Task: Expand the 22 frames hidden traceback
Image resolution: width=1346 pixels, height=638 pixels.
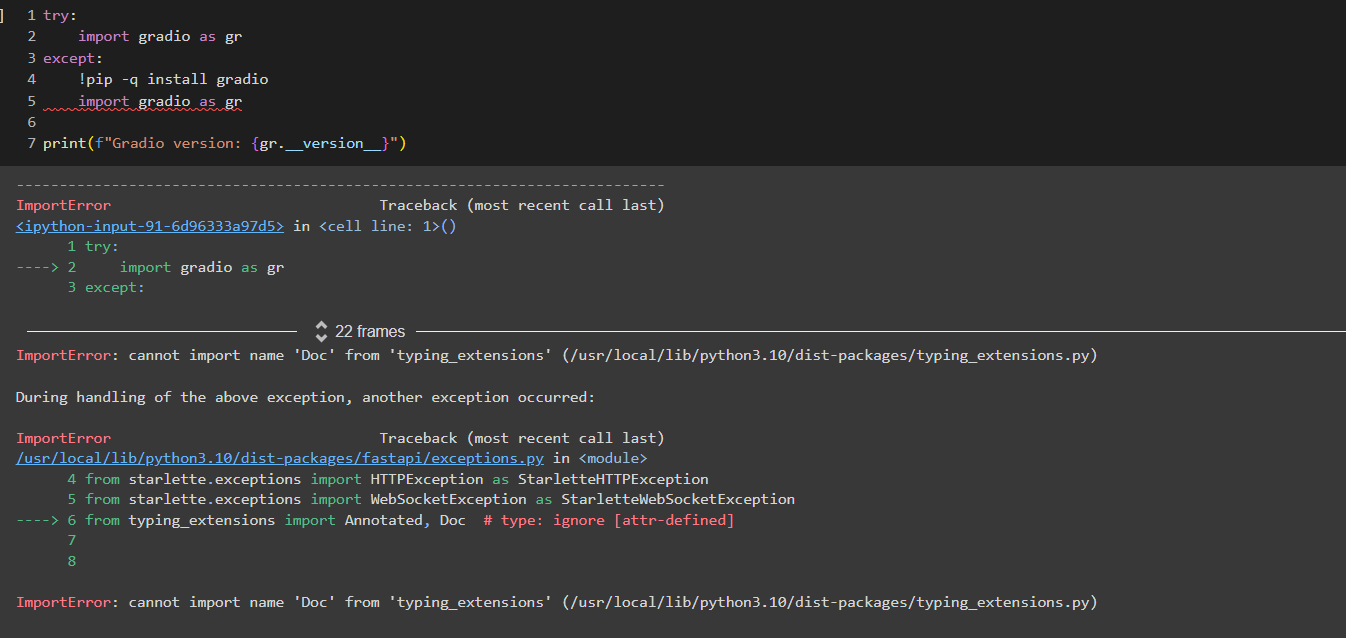Action: point(321,331)
